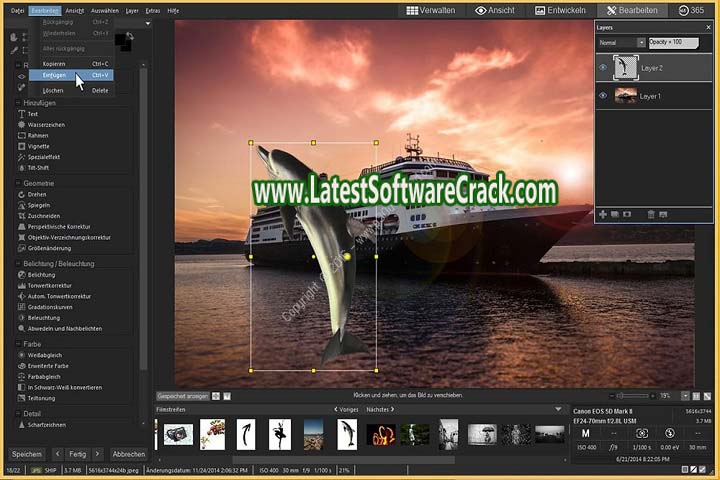Open the Tilt-Shift effect tool
This screenshot has height=480, width=720.
(x=40, y=168)
